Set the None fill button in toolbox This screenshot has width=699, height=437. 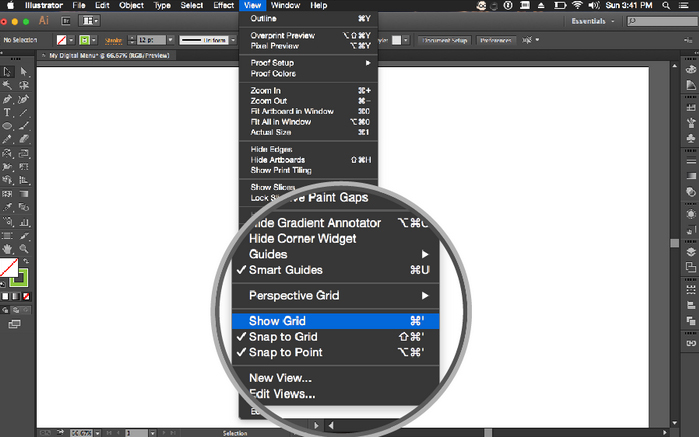[x=26, y=297]
